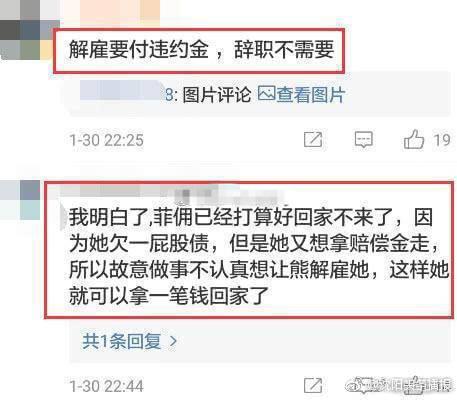Open the second commenter's blurred avatar

(x=20, y=200)
